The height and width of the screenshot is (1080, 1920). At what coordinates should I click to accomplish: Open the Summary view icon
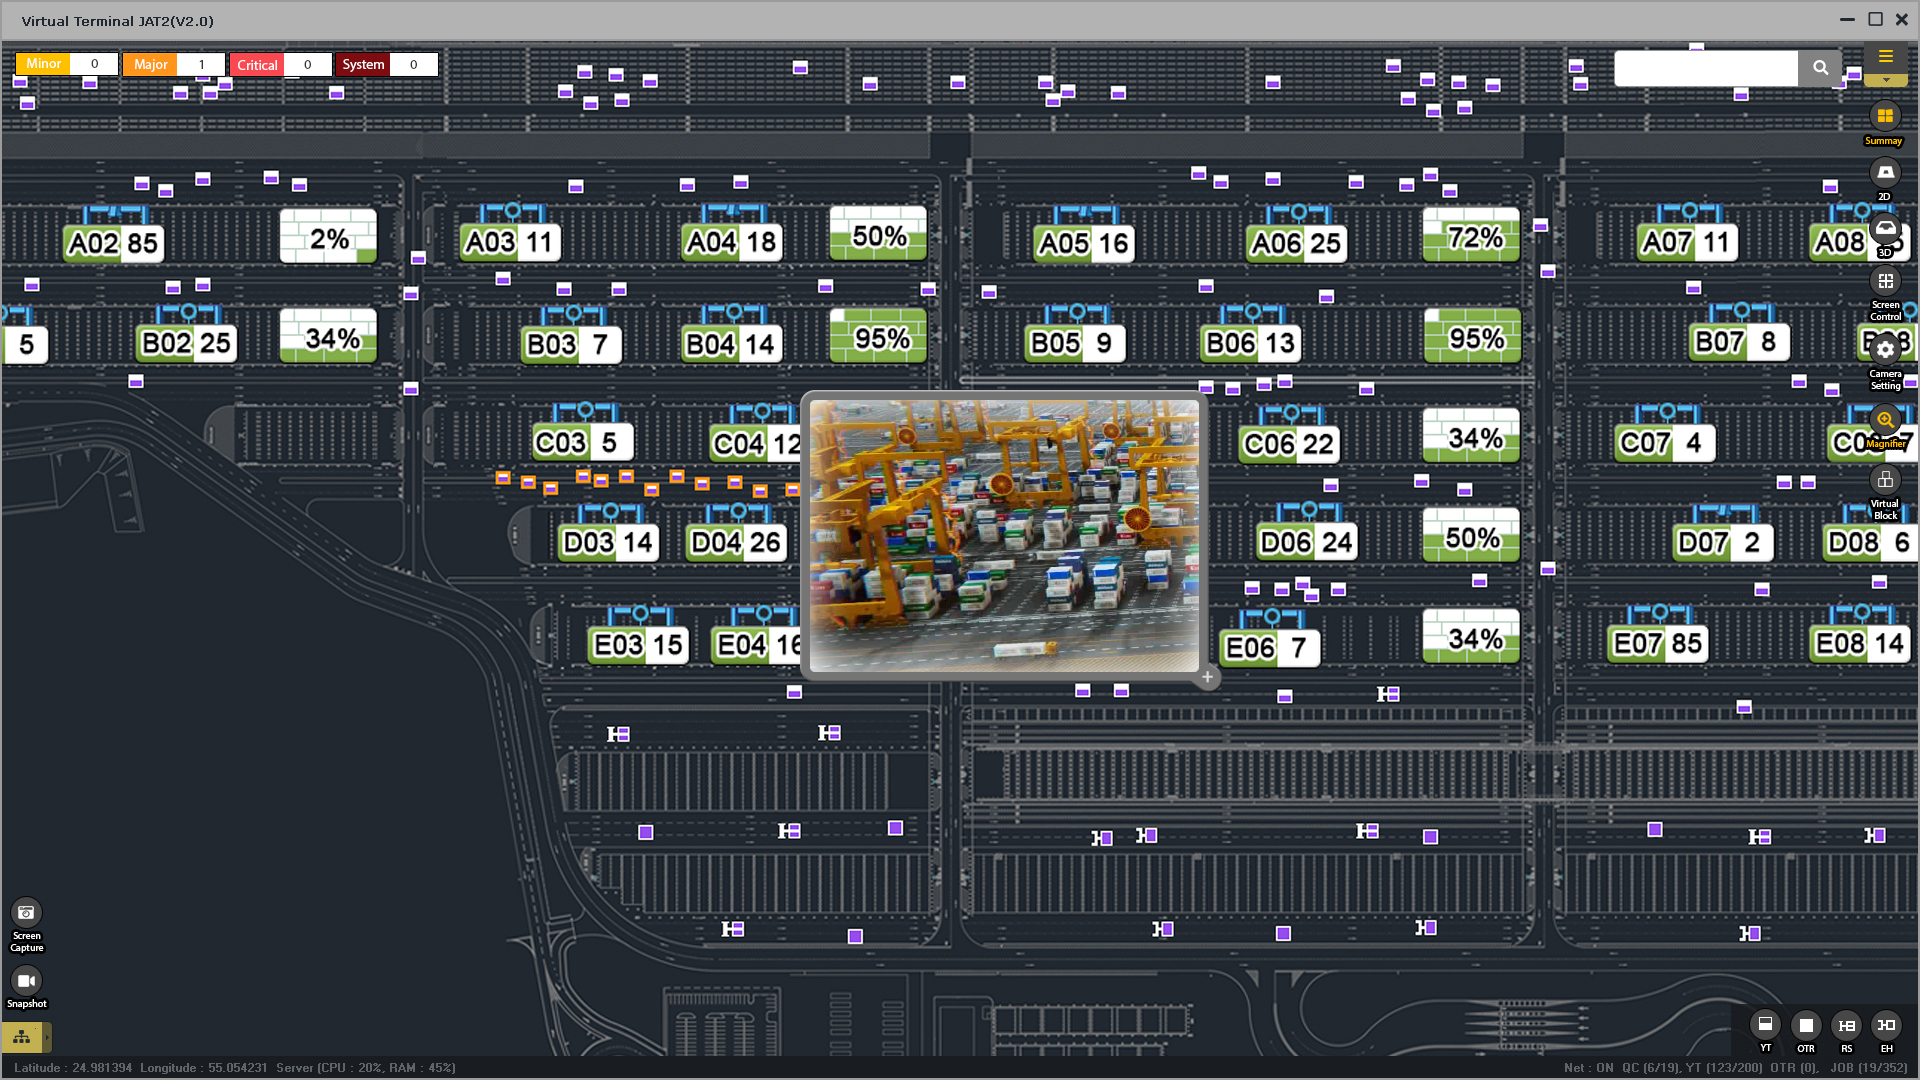point(1885,117)
